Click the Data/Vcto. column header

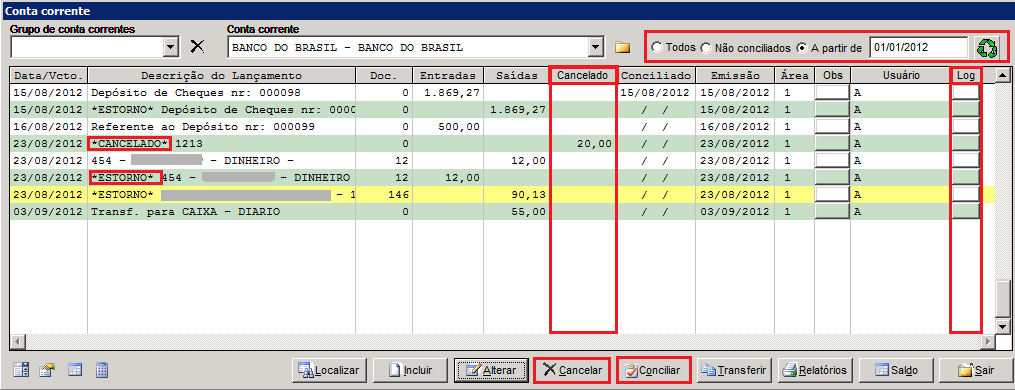(x=49, y=75)
